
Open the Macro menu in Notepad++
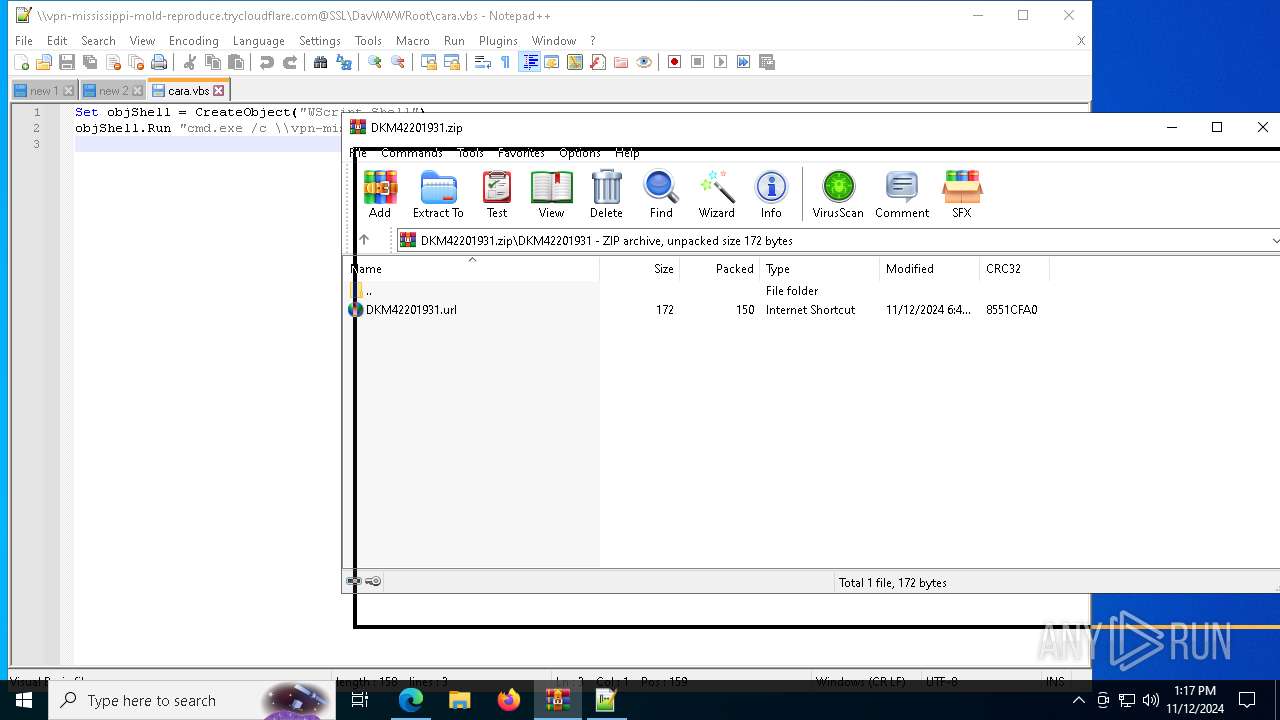[413, 41]
